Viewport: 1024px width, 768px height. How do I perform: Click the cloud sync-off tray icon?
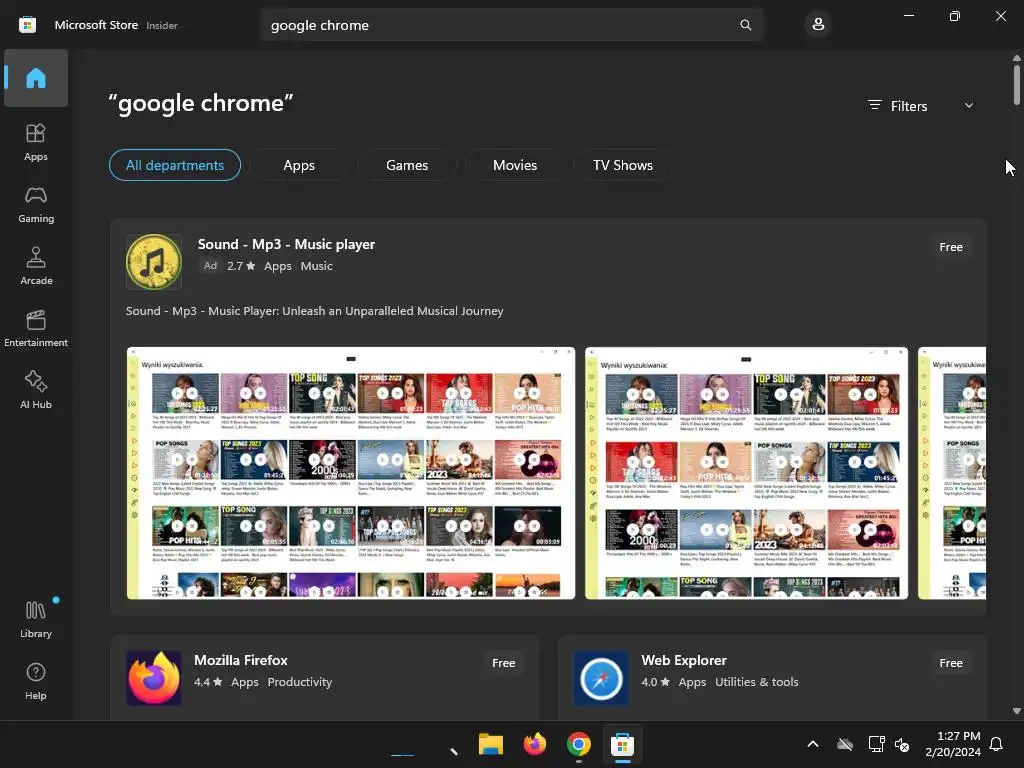click(845, 744)
